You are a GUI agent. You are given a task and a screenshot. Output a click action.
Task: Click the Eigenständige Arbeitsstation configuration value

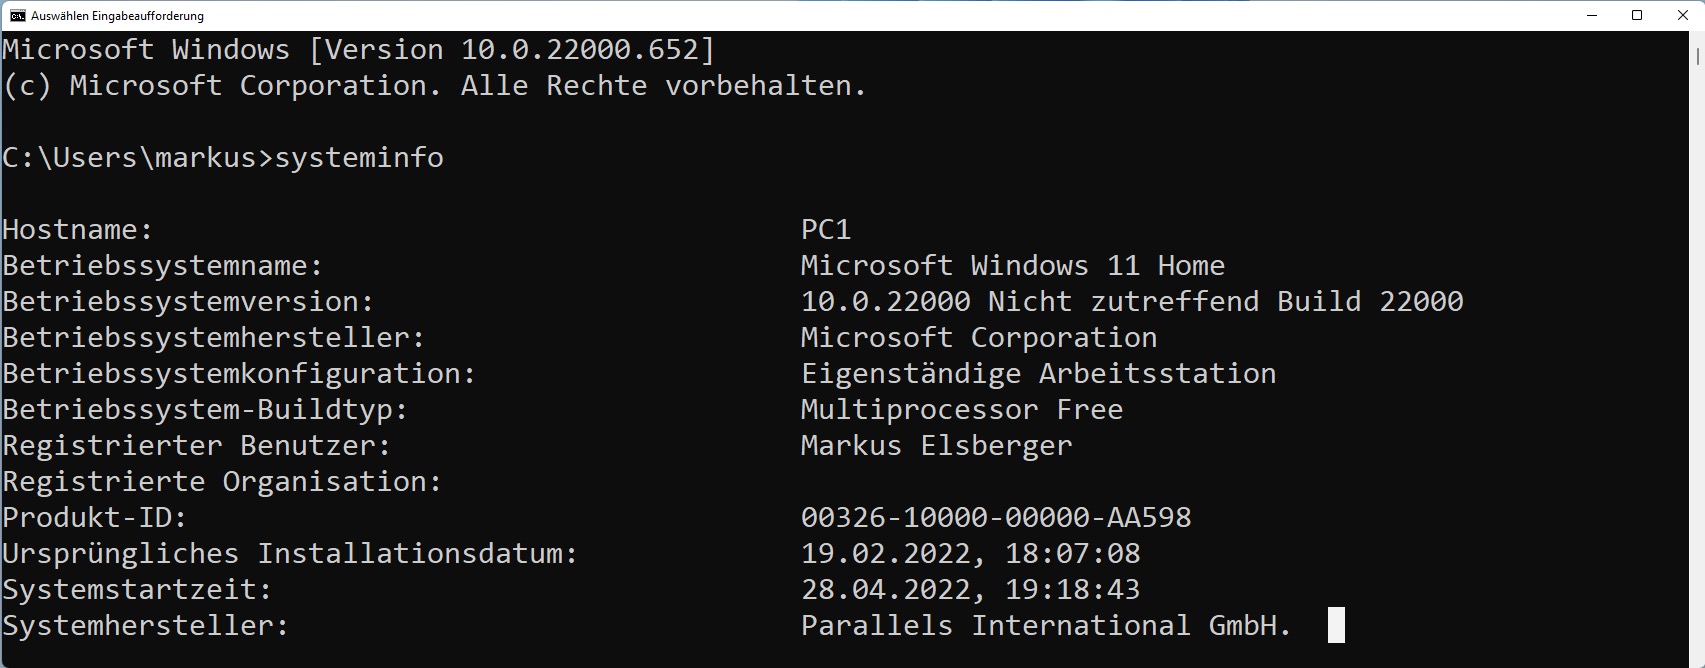click(x=1037, y=373)
